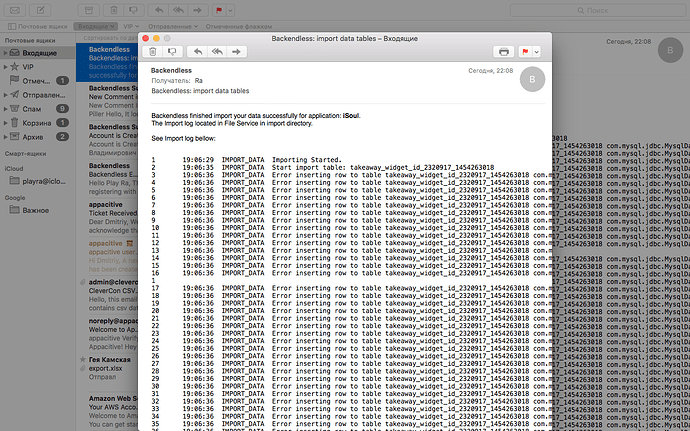Select the Входящие mailbox in the sidebar
The image size is (690, 431).
pyautogui.click(x=38, y=53)
